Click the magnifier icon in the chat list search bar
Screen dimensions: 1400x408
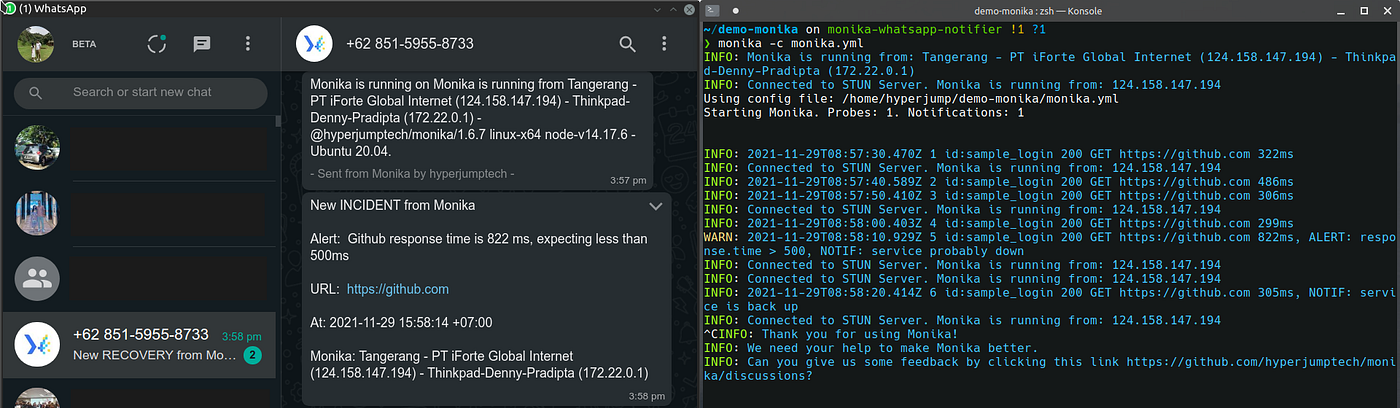[36, 93]
